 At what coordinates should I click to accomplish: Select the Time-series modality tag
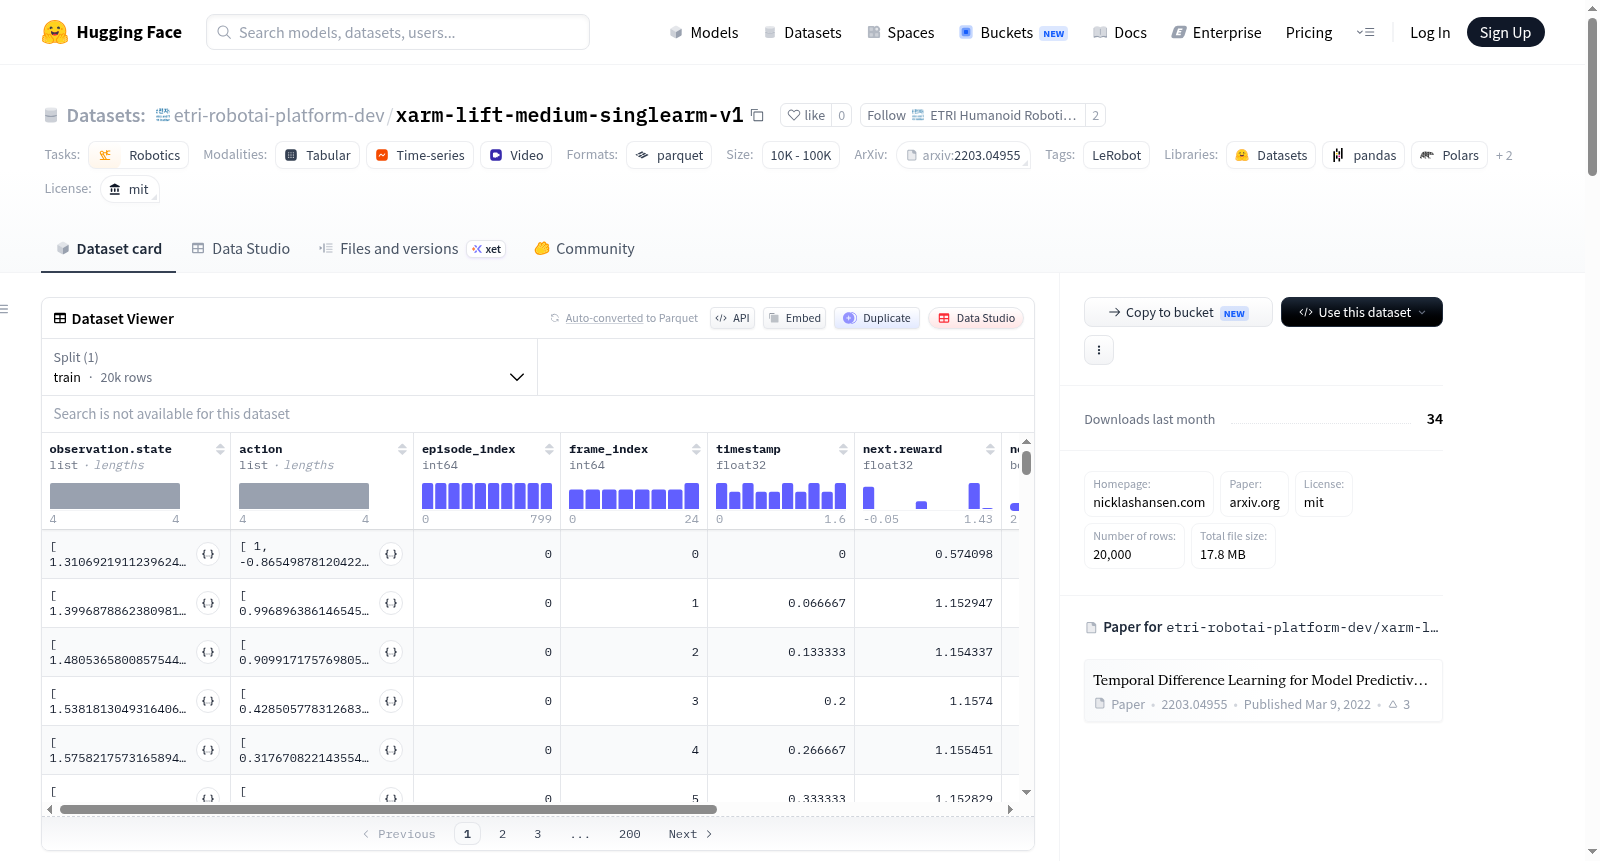pyautogui.click(x=420, y=155)
